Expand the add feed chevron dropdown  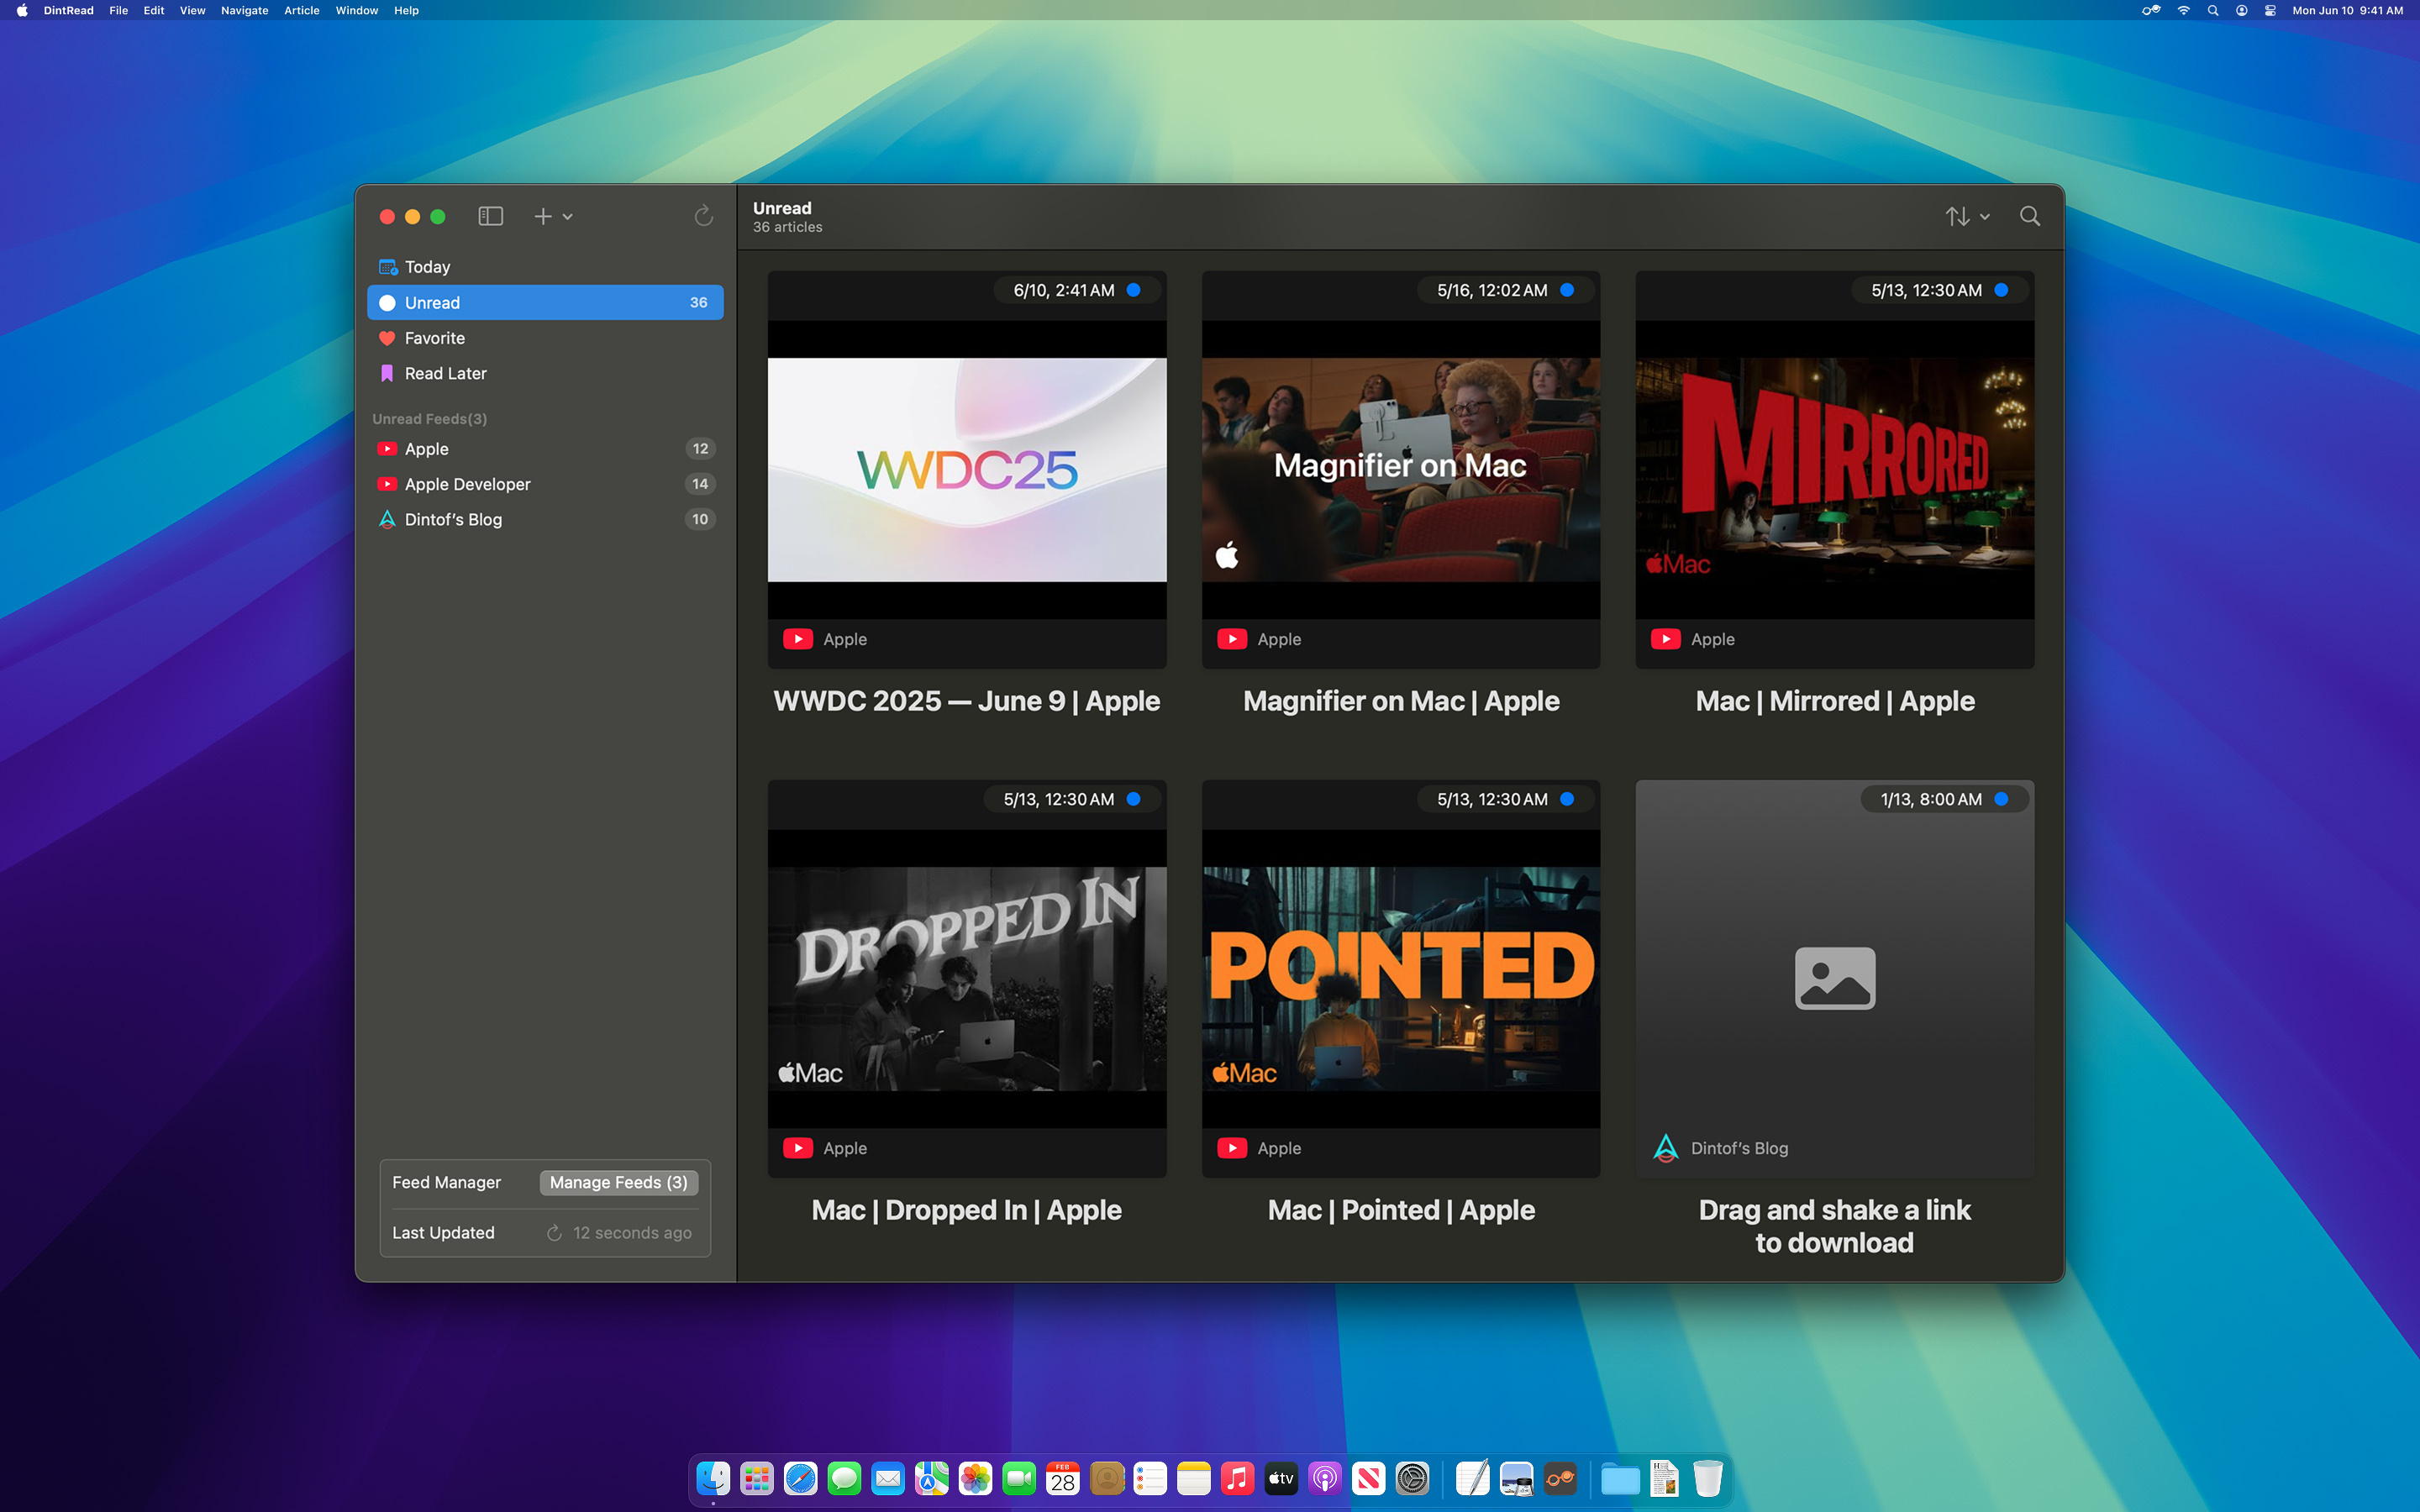point(567,217)
